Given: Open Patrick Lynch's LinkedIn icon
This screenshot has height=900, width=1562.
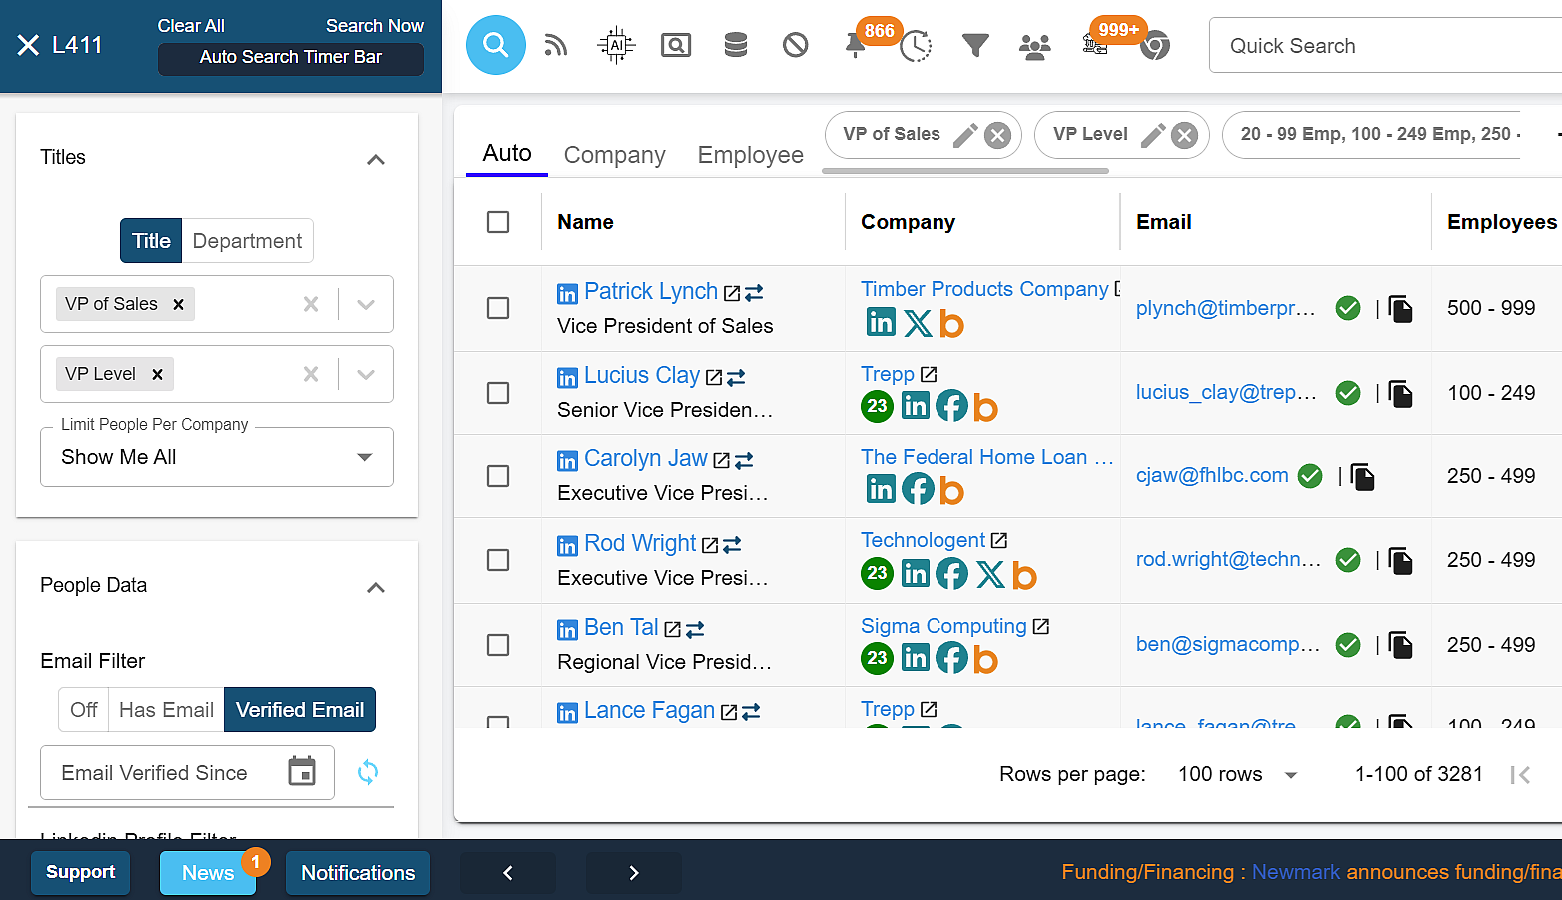Looking at the screenshot, I should 567,294.
